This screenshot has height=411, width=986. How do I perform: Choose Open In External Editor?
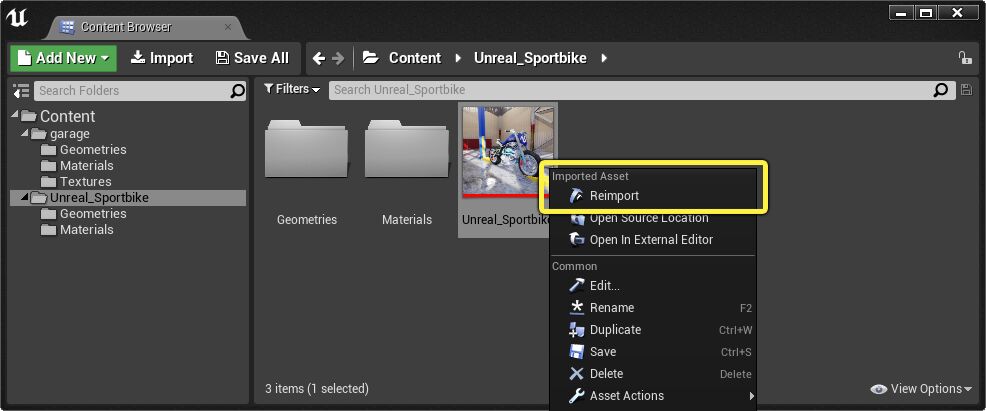click(x=653, y=239)
